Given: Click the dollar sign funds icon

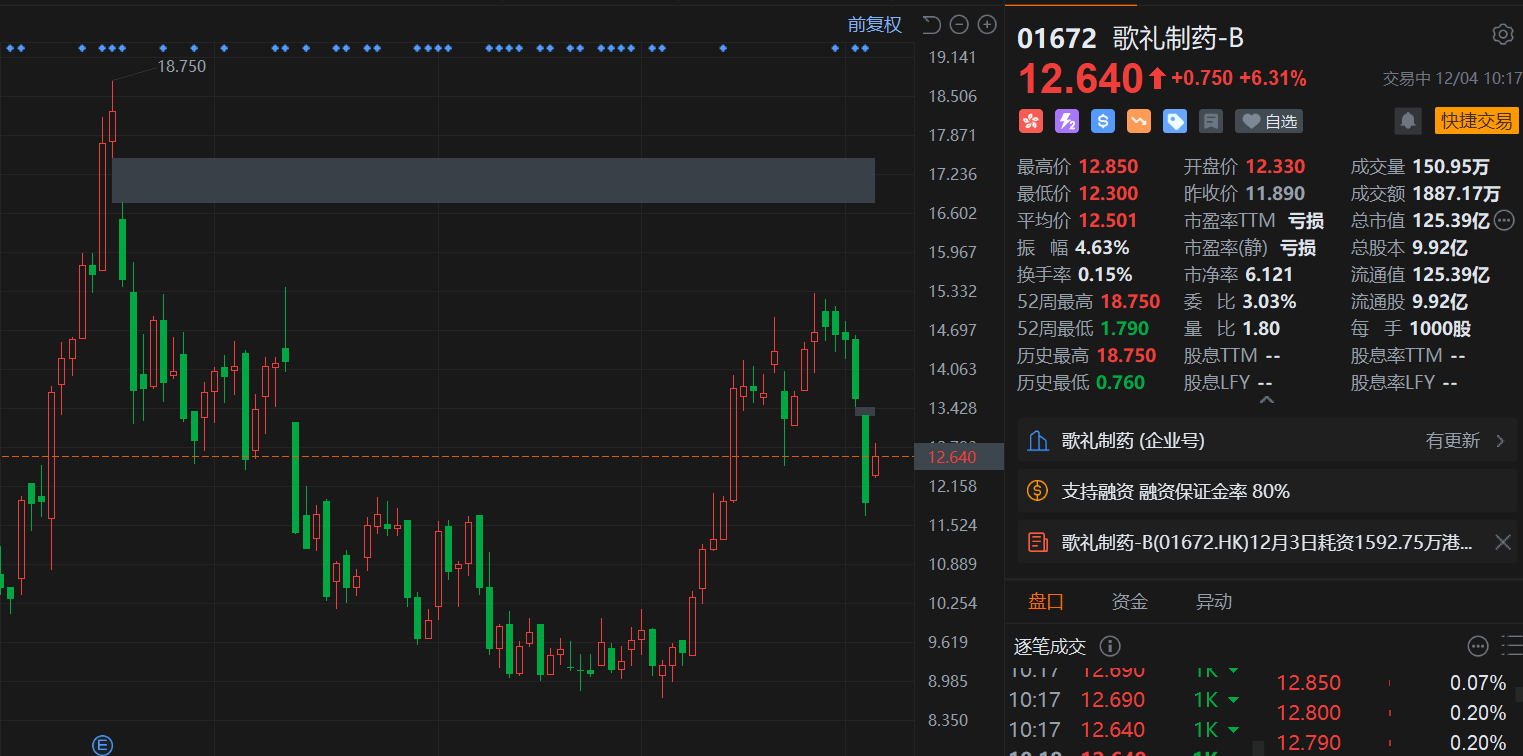Looking at the screenshot, I should (x=1102, y=121).
